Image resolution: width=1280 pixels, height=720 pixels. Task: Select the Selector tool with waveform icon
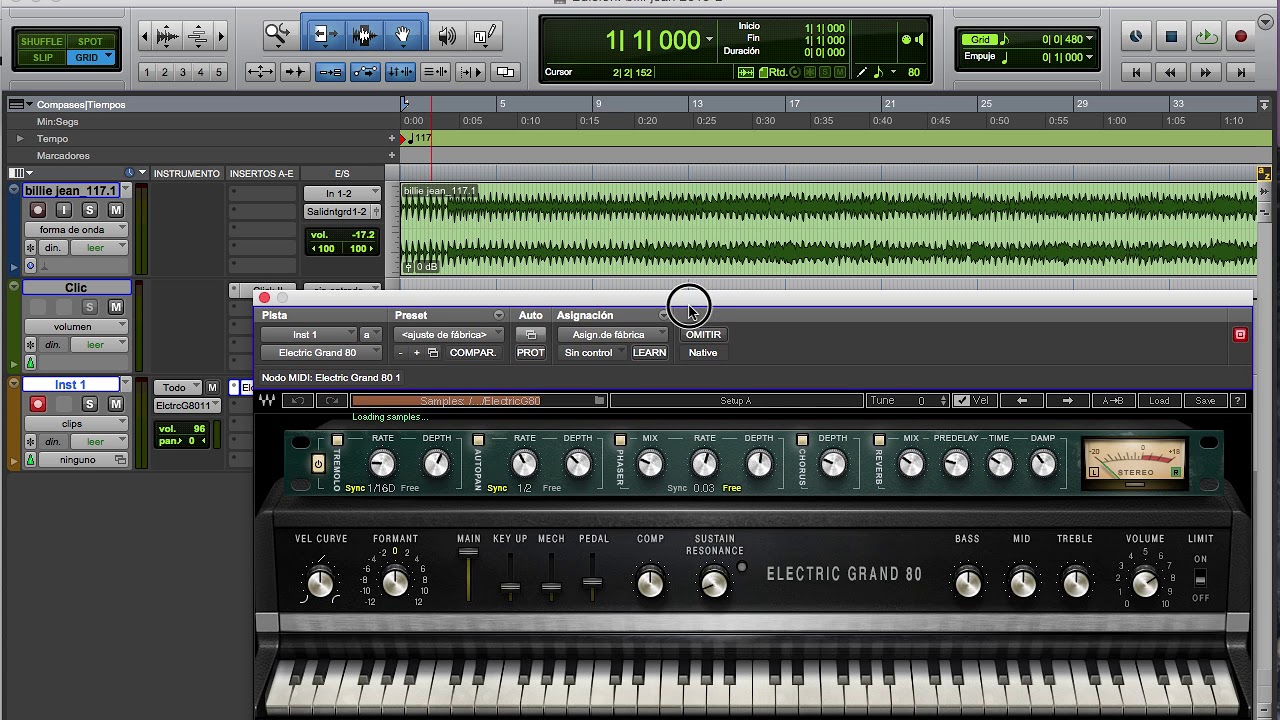(364, 37)
